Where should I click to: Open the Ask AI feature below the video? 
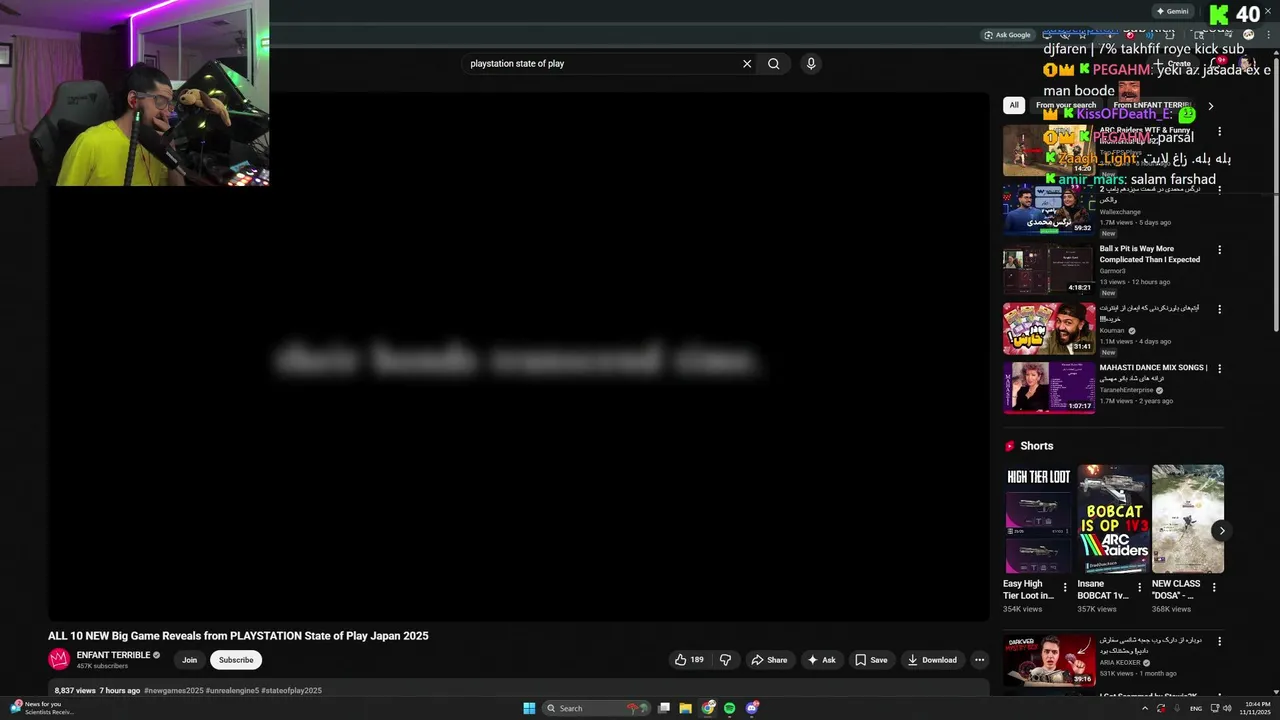pyautogui.click(x=821, y=660)
